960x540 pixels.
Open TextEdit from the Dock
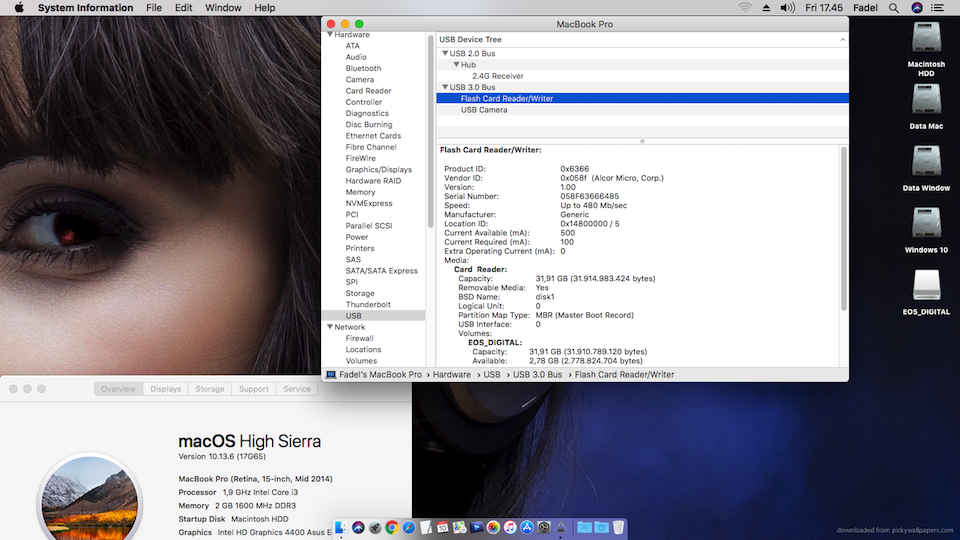tap(426, 528)
